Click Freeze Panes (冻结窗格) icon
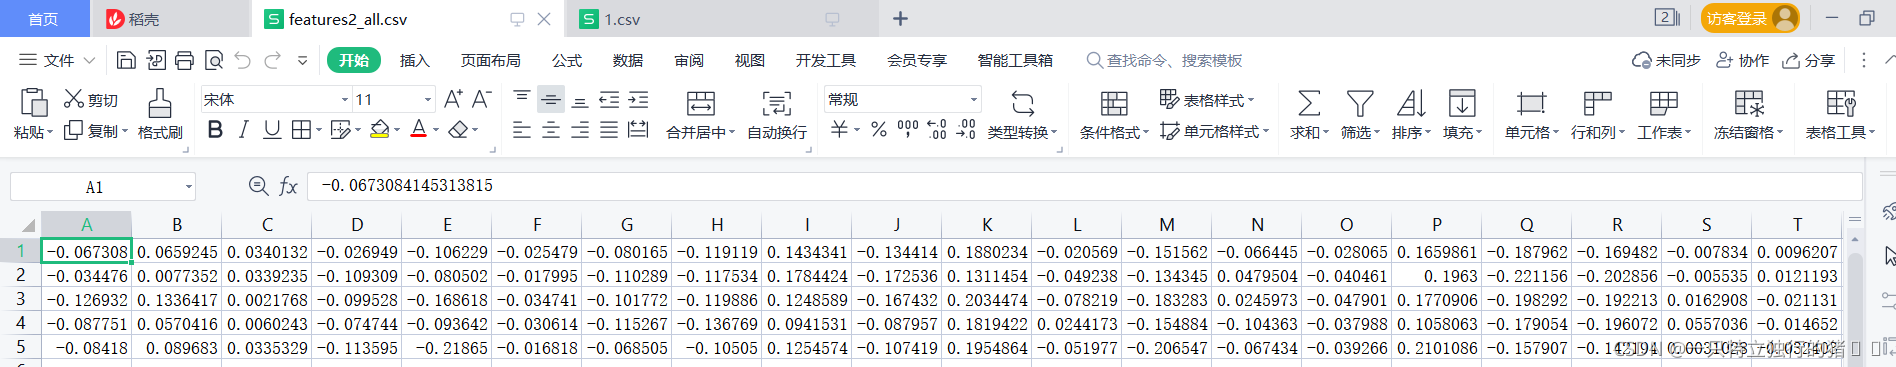 (1749, 103)
